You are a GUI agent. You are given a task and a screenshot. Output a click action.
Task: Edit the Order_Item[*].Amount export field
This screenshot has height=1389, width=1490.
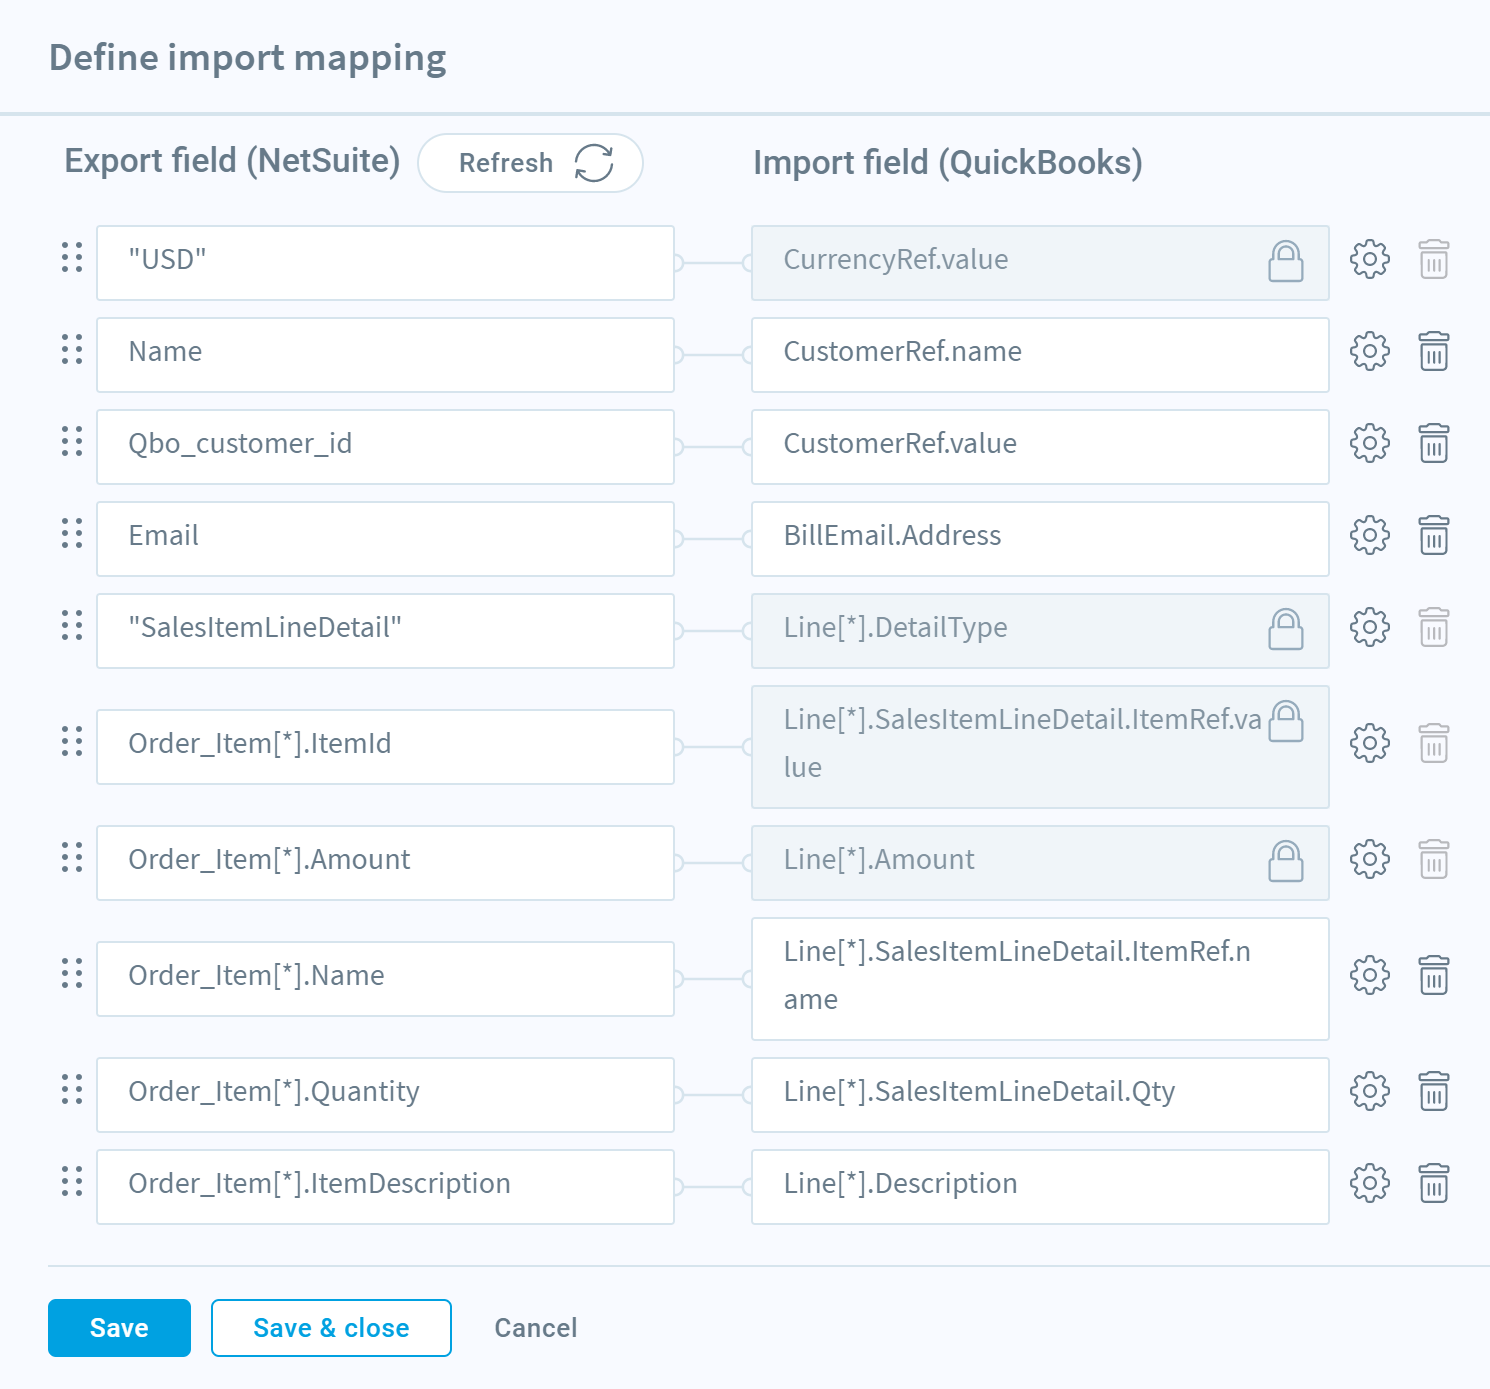coord(385,863)
